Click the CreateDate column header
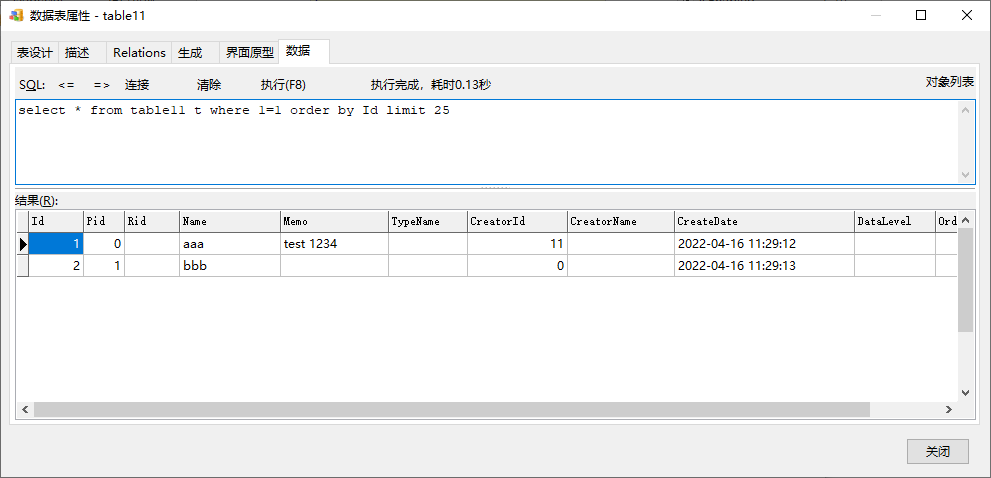Image resolution: width=991 pixels, height=478 pixels. tap(765, 221)
